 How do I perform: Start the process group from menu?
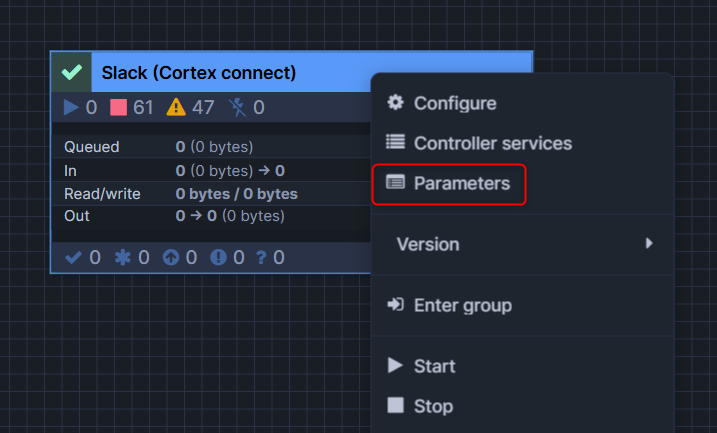(434, 366)
